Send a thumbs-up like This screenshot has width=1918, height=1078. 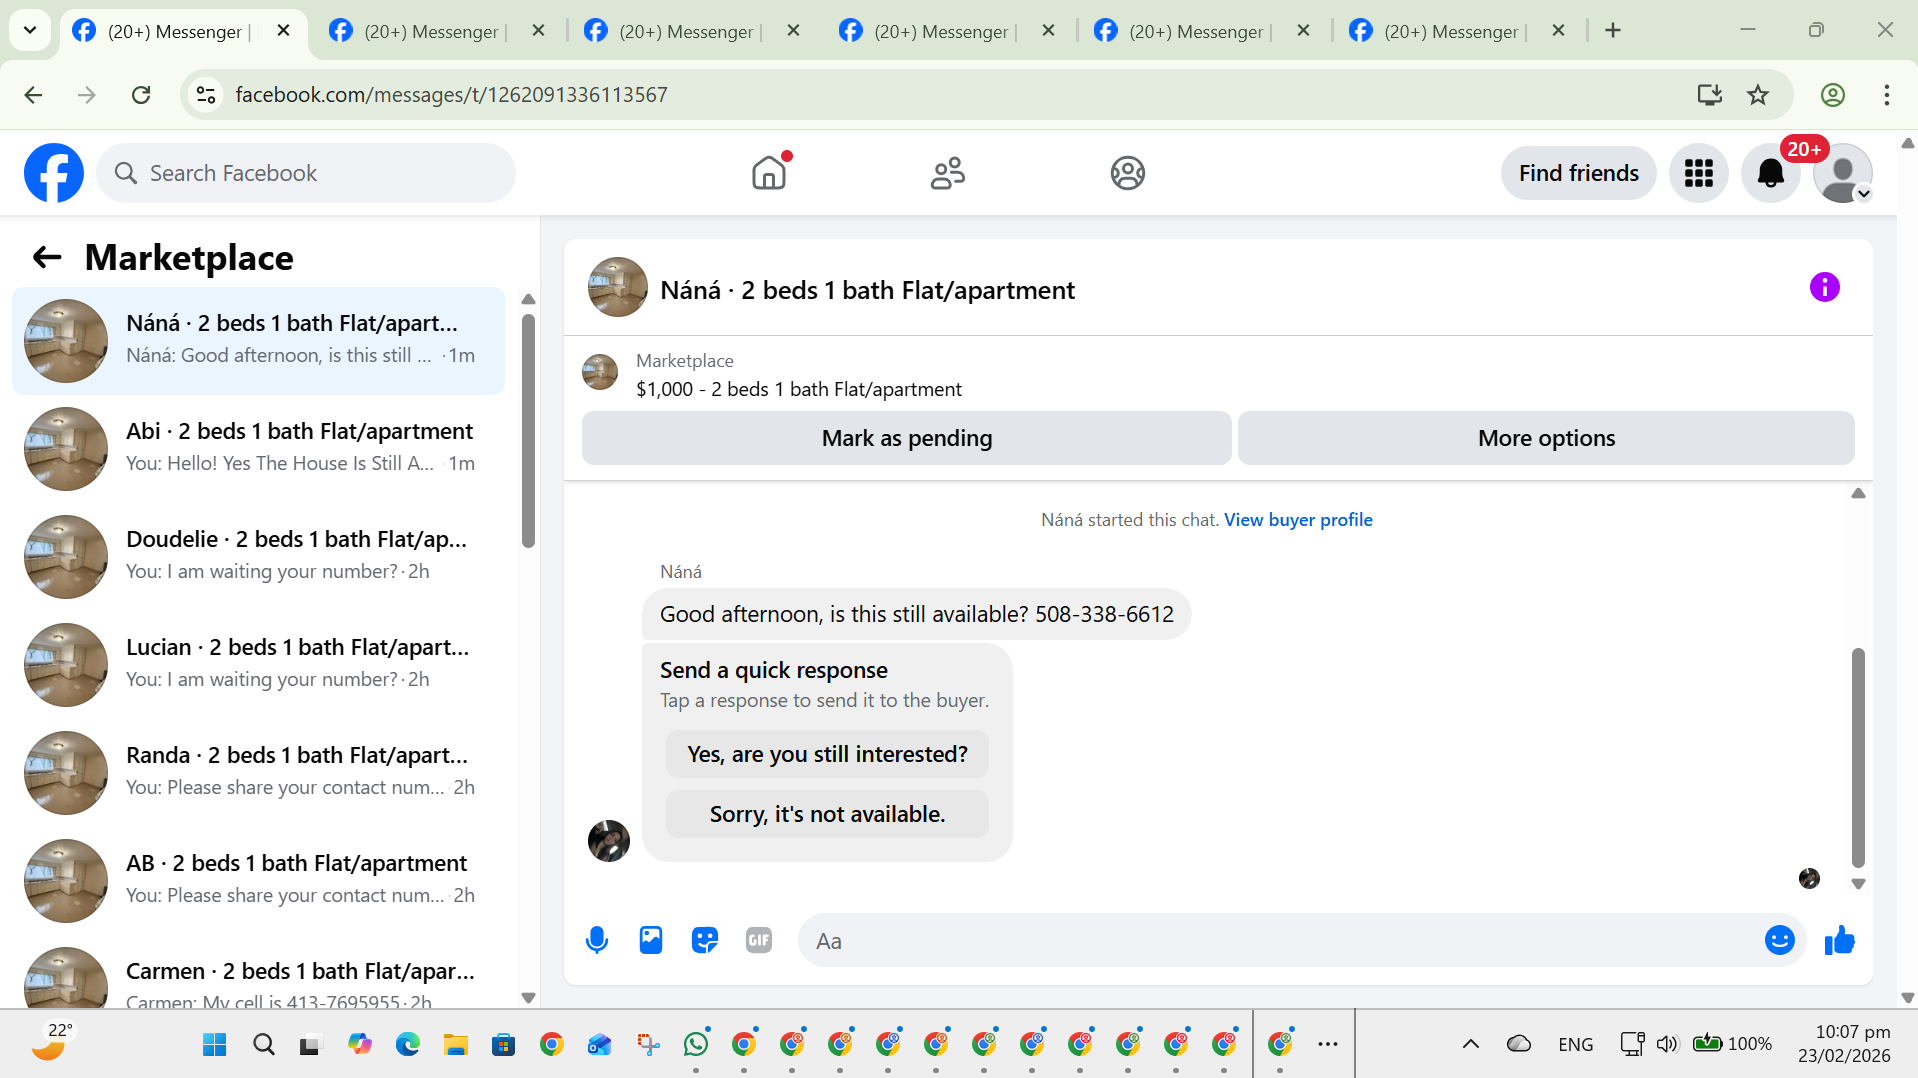1839,940
